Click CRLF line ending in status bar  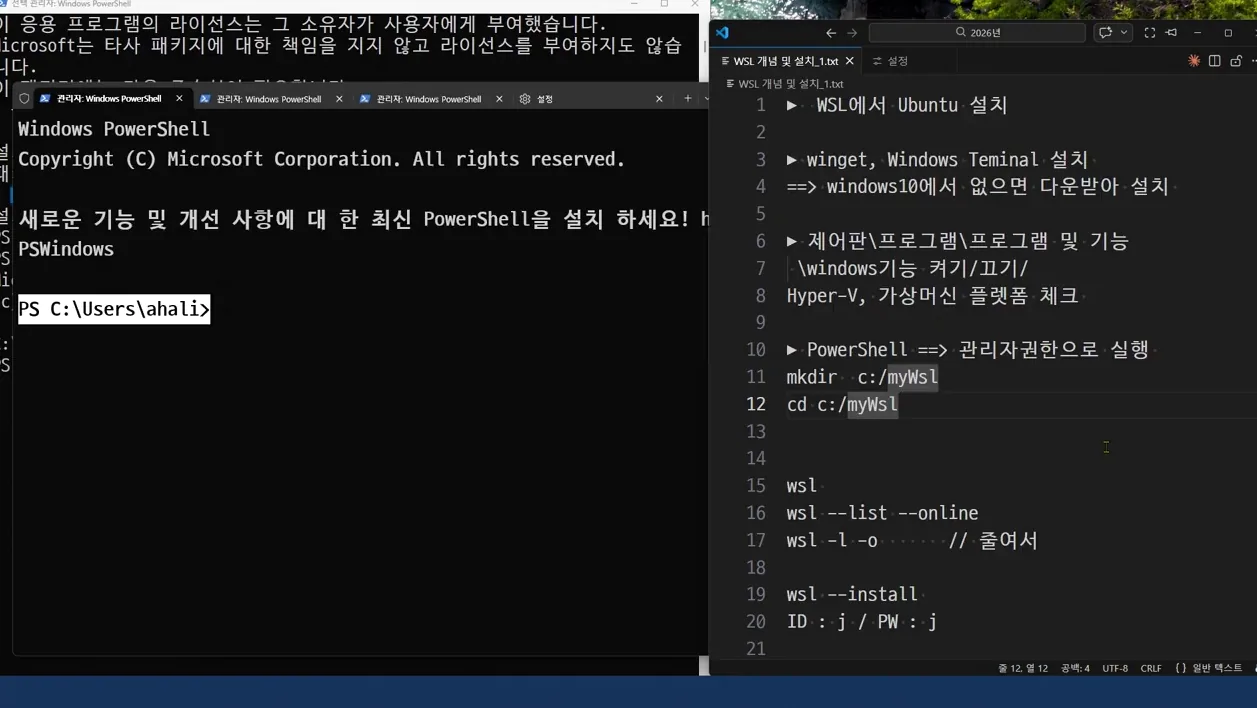coord(1151,668)
